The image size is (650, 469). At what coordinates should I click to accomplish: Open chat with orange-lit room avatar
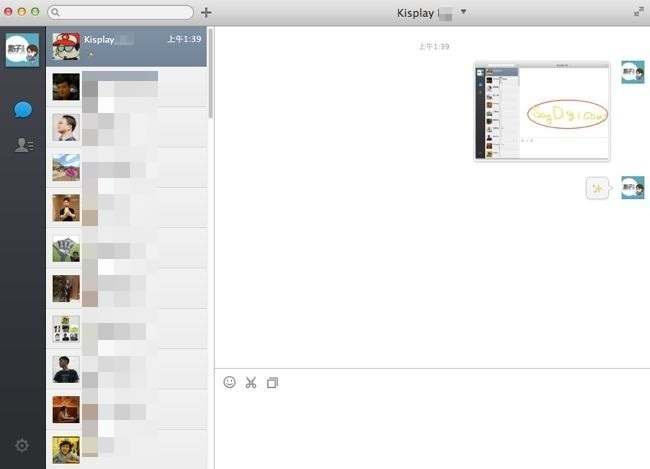[126, 409]
